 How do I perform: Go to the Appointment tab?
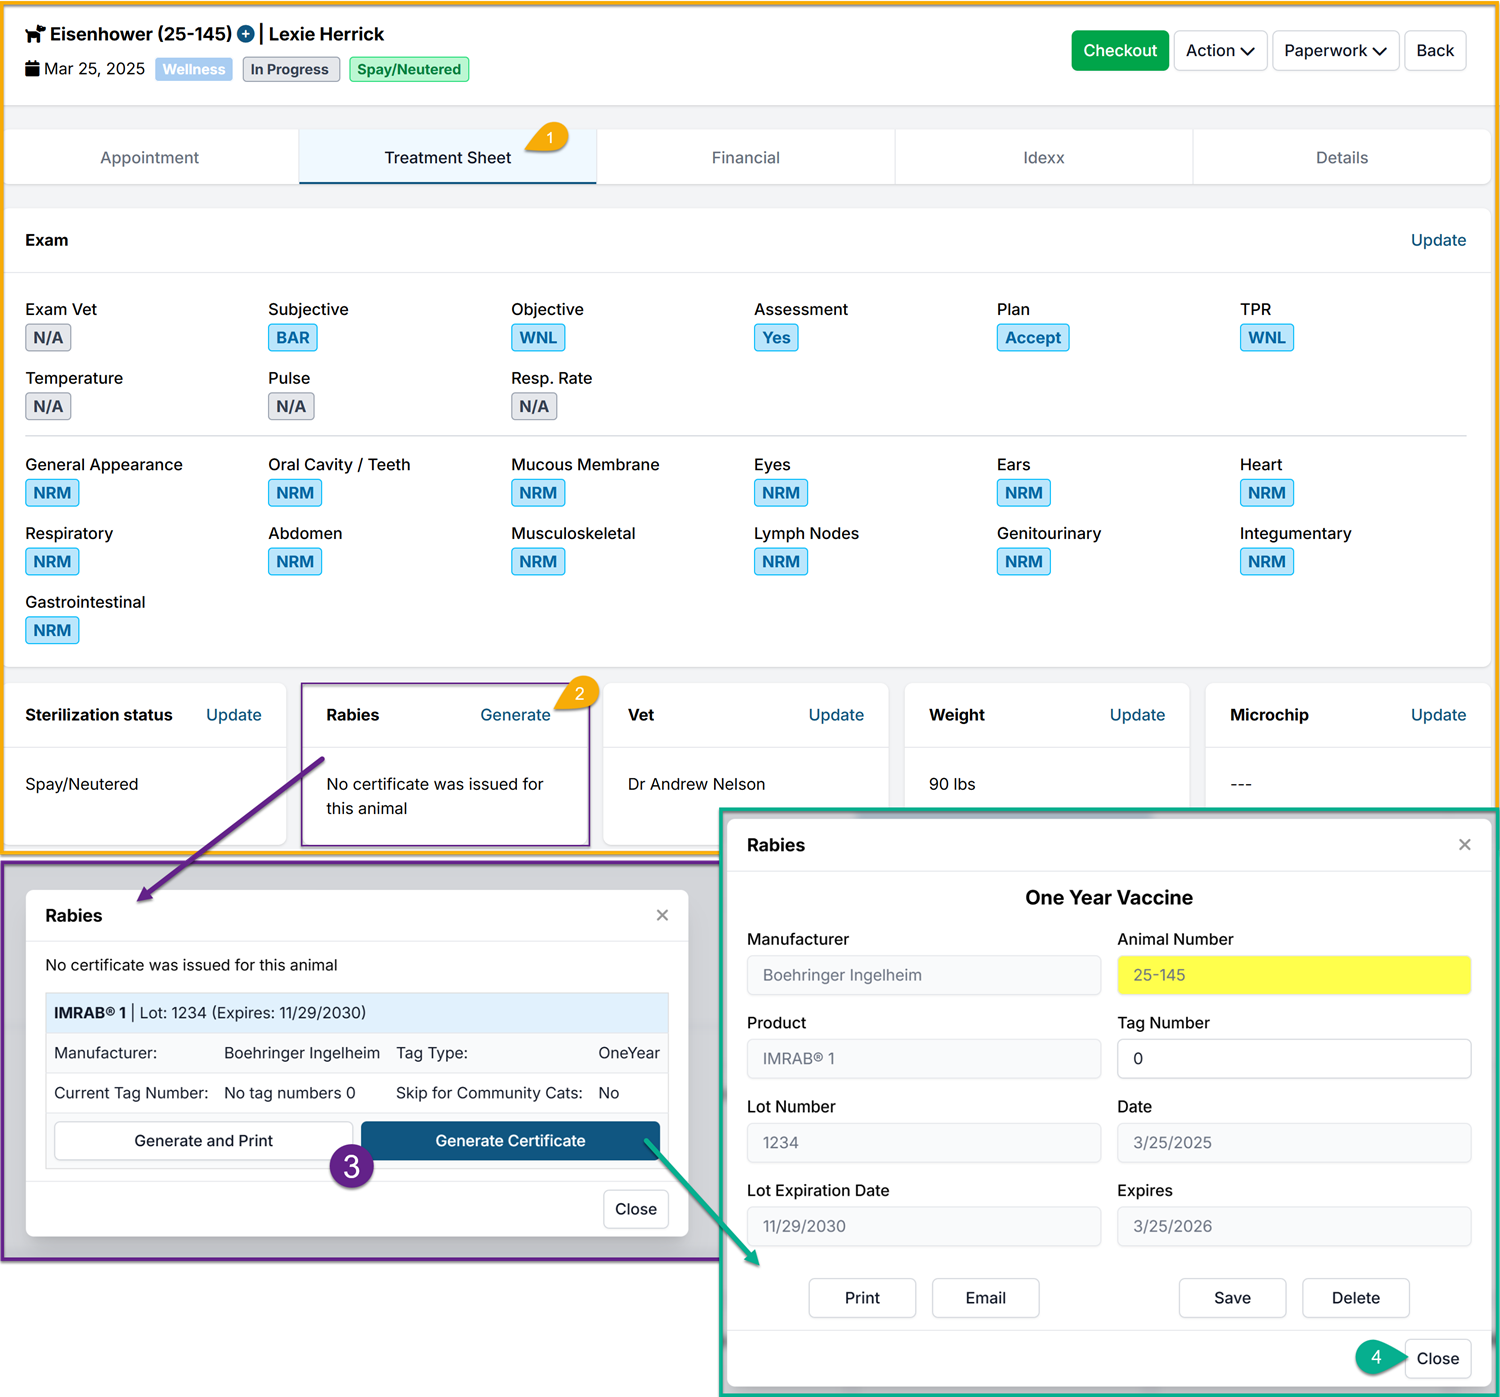[150, 158]
